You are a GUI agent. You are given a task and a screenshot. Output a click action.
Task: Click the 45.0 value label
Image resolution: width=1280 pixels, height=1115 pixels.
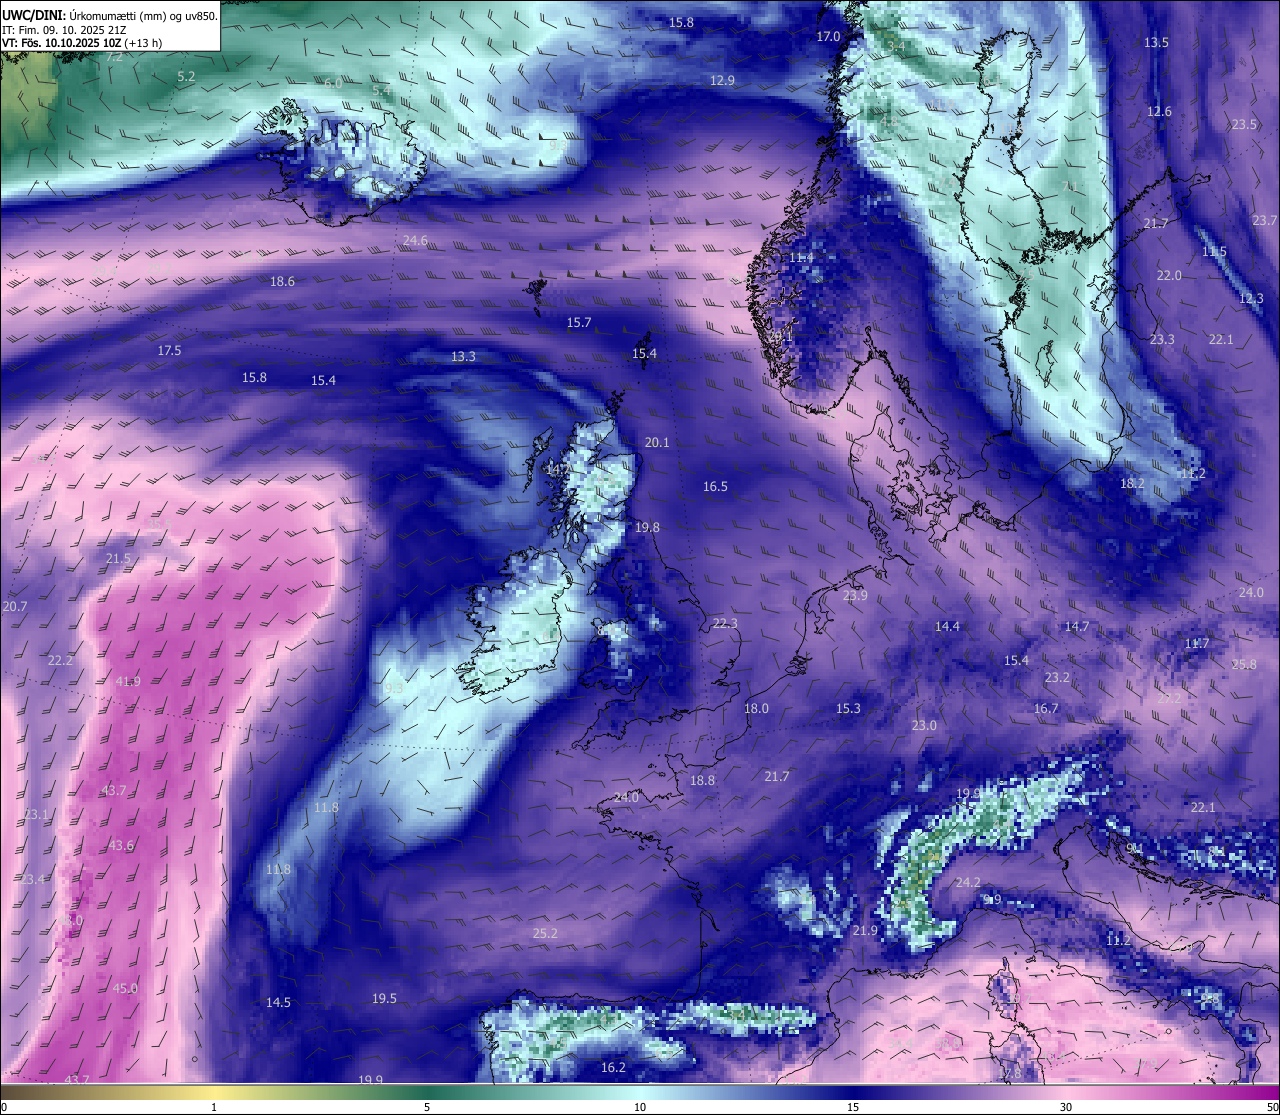tap(124, 988)
